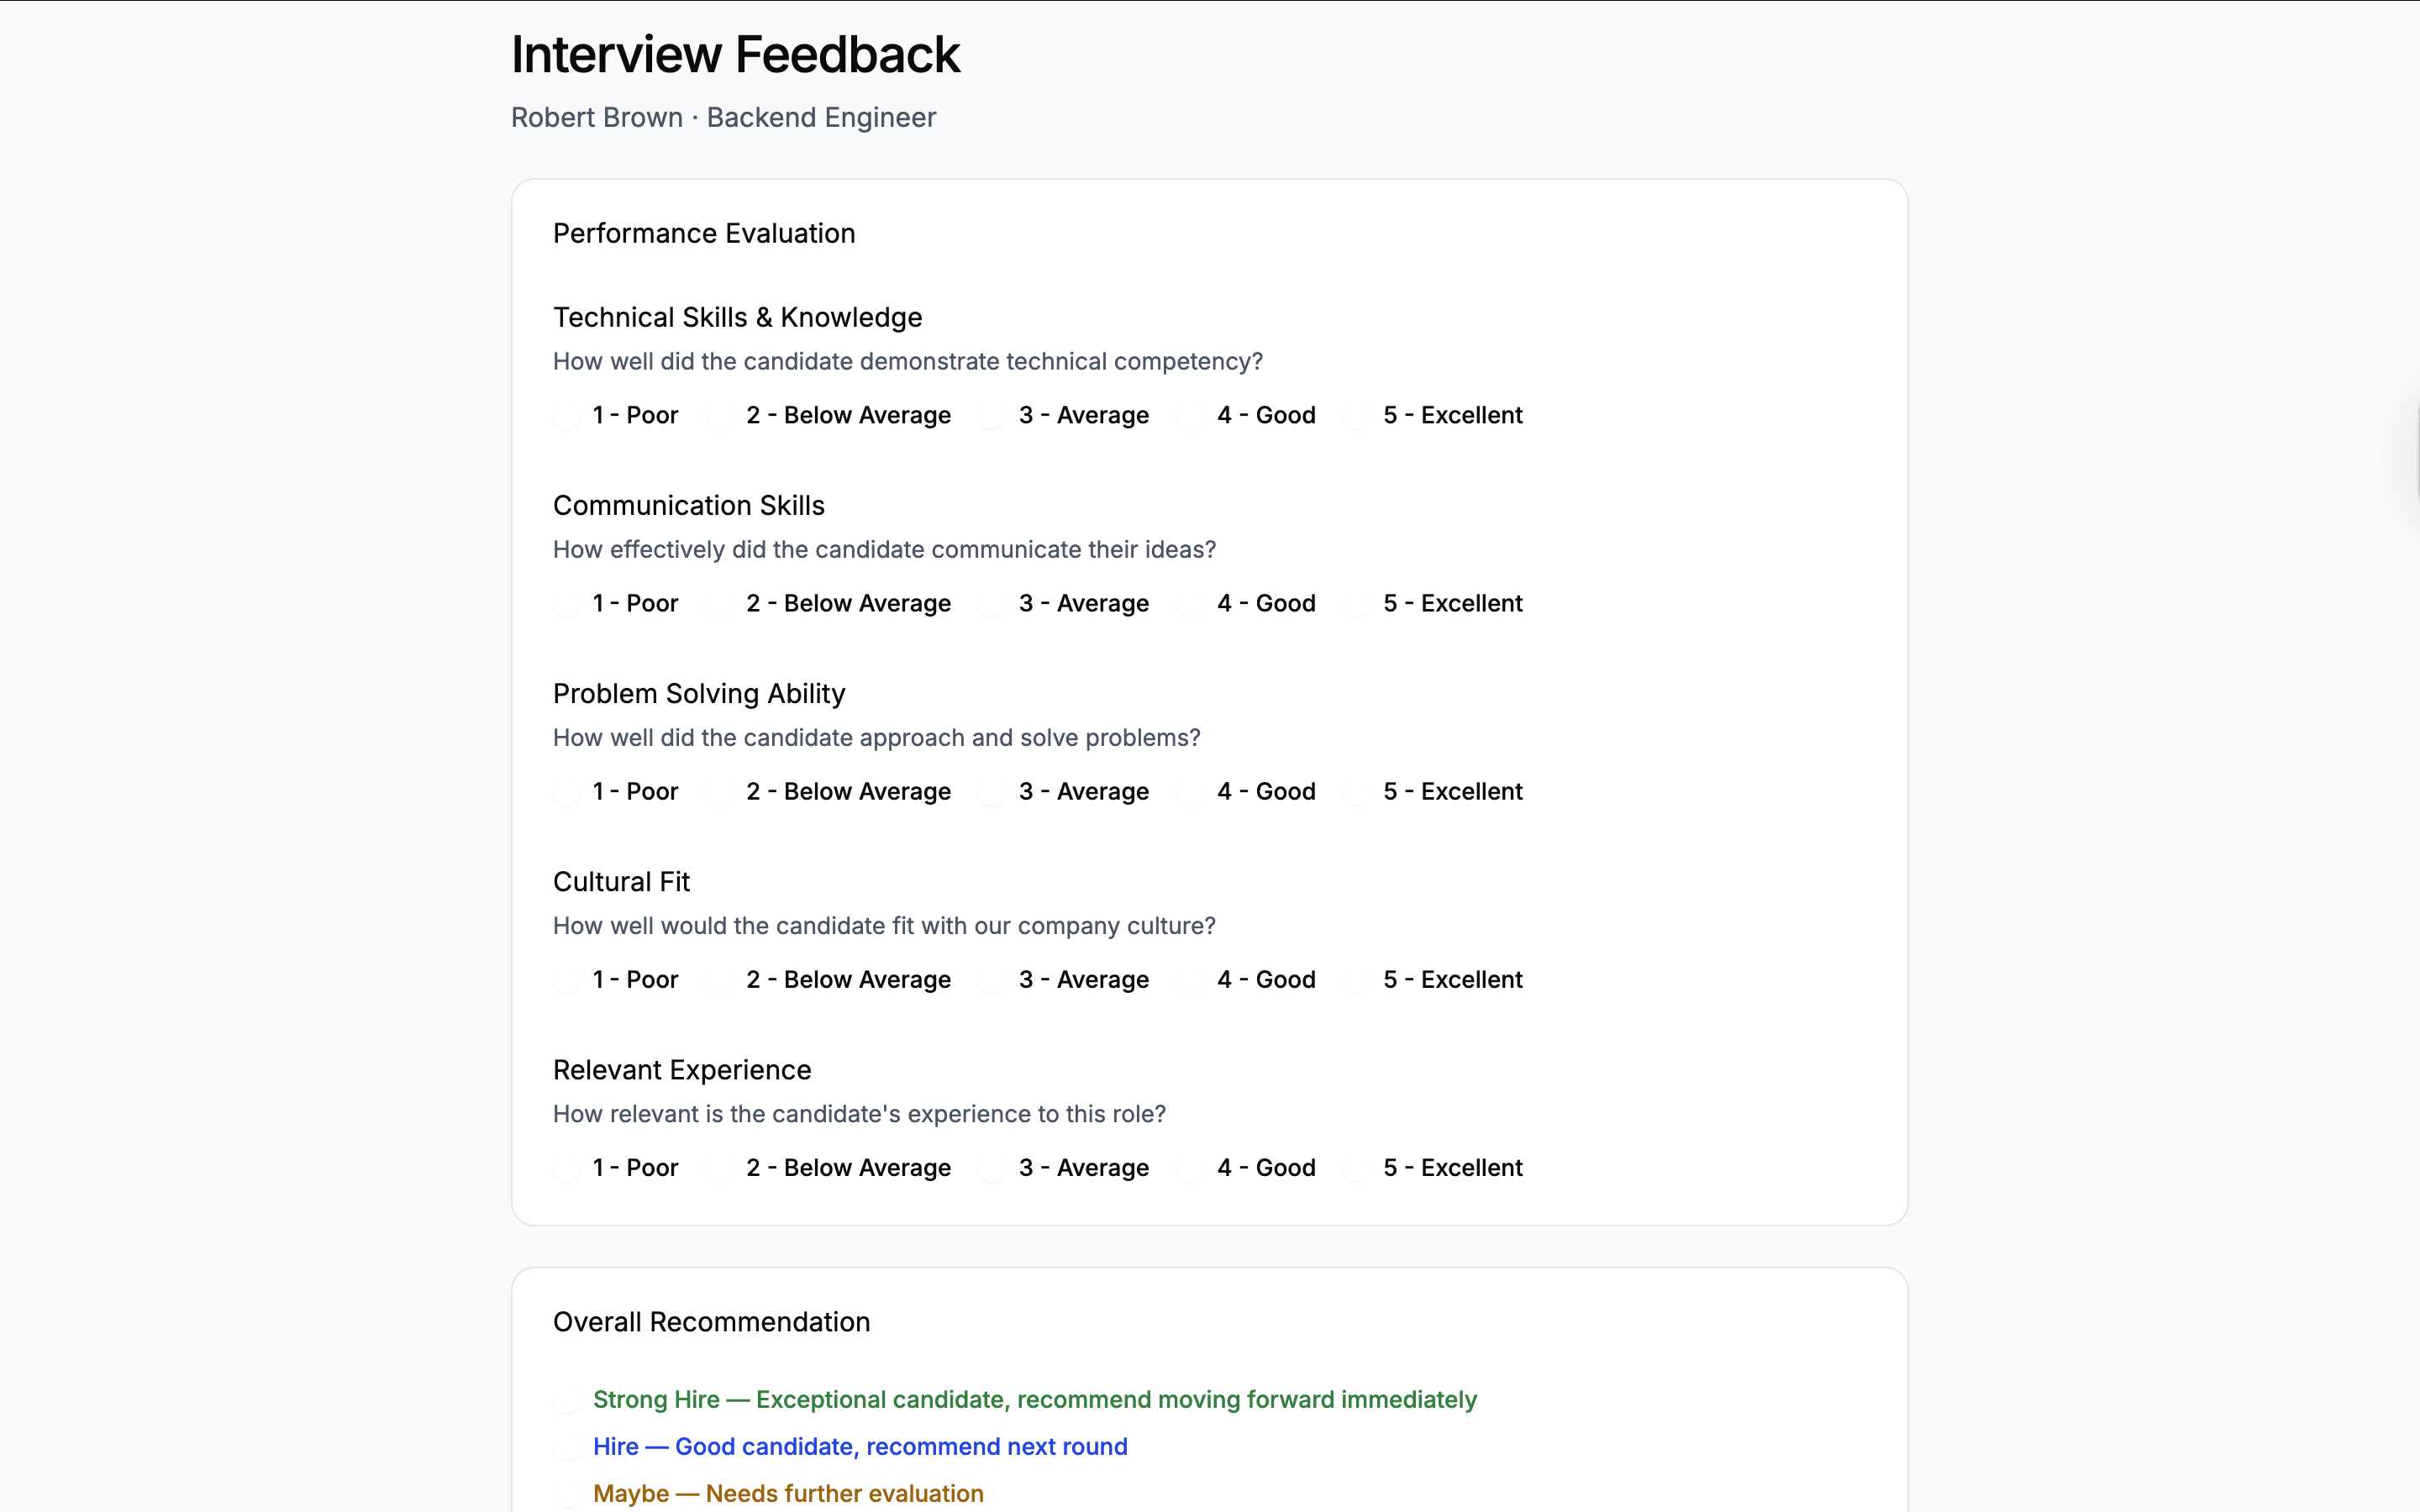Rate Problem Solving Ability as 3 - Average
Screen dimensions: 2420x1512
(992, 792)
